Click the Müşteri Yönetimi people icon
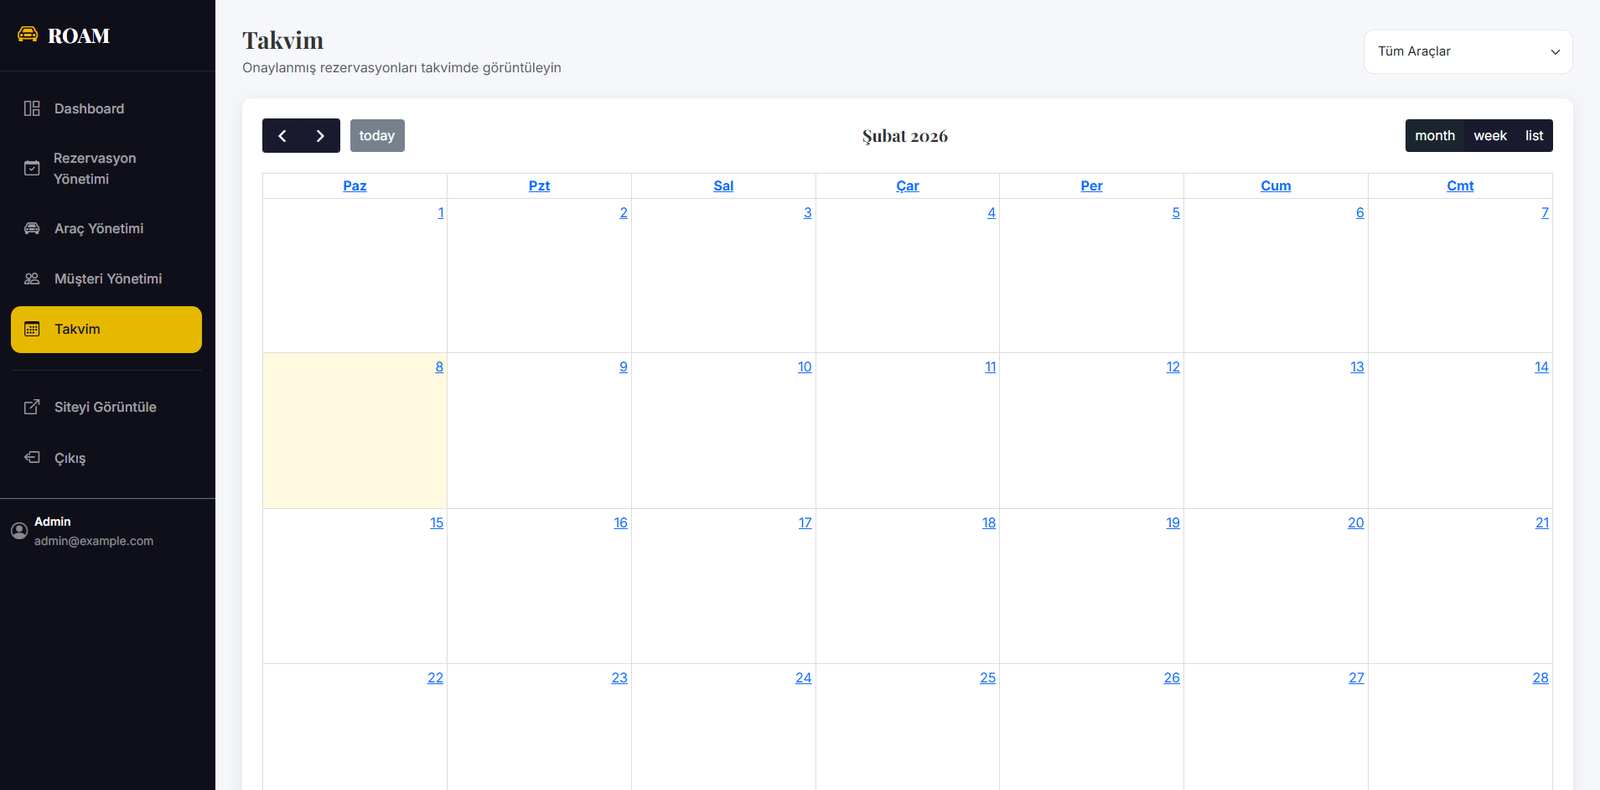This screenshot has height=790, width=1600. coord(32,279)
